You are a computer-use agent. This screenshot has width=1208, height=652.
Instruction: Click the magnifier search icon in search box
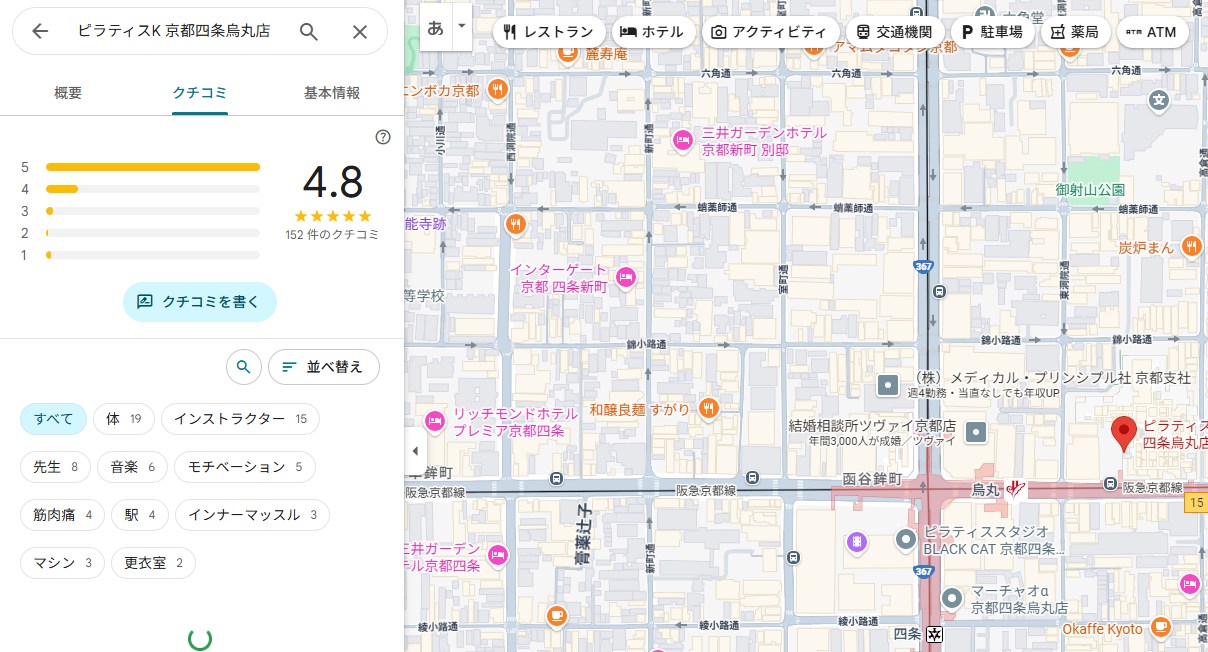[x=309, y=31]
